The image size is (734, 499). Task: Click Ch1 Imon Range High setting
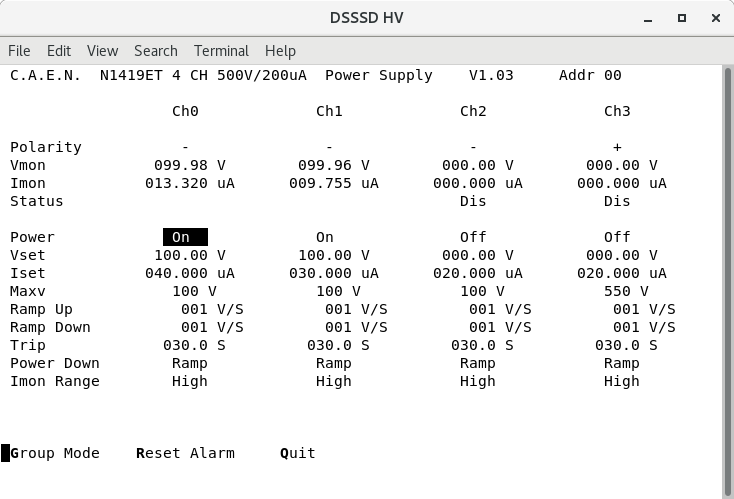tap(334, 381)
